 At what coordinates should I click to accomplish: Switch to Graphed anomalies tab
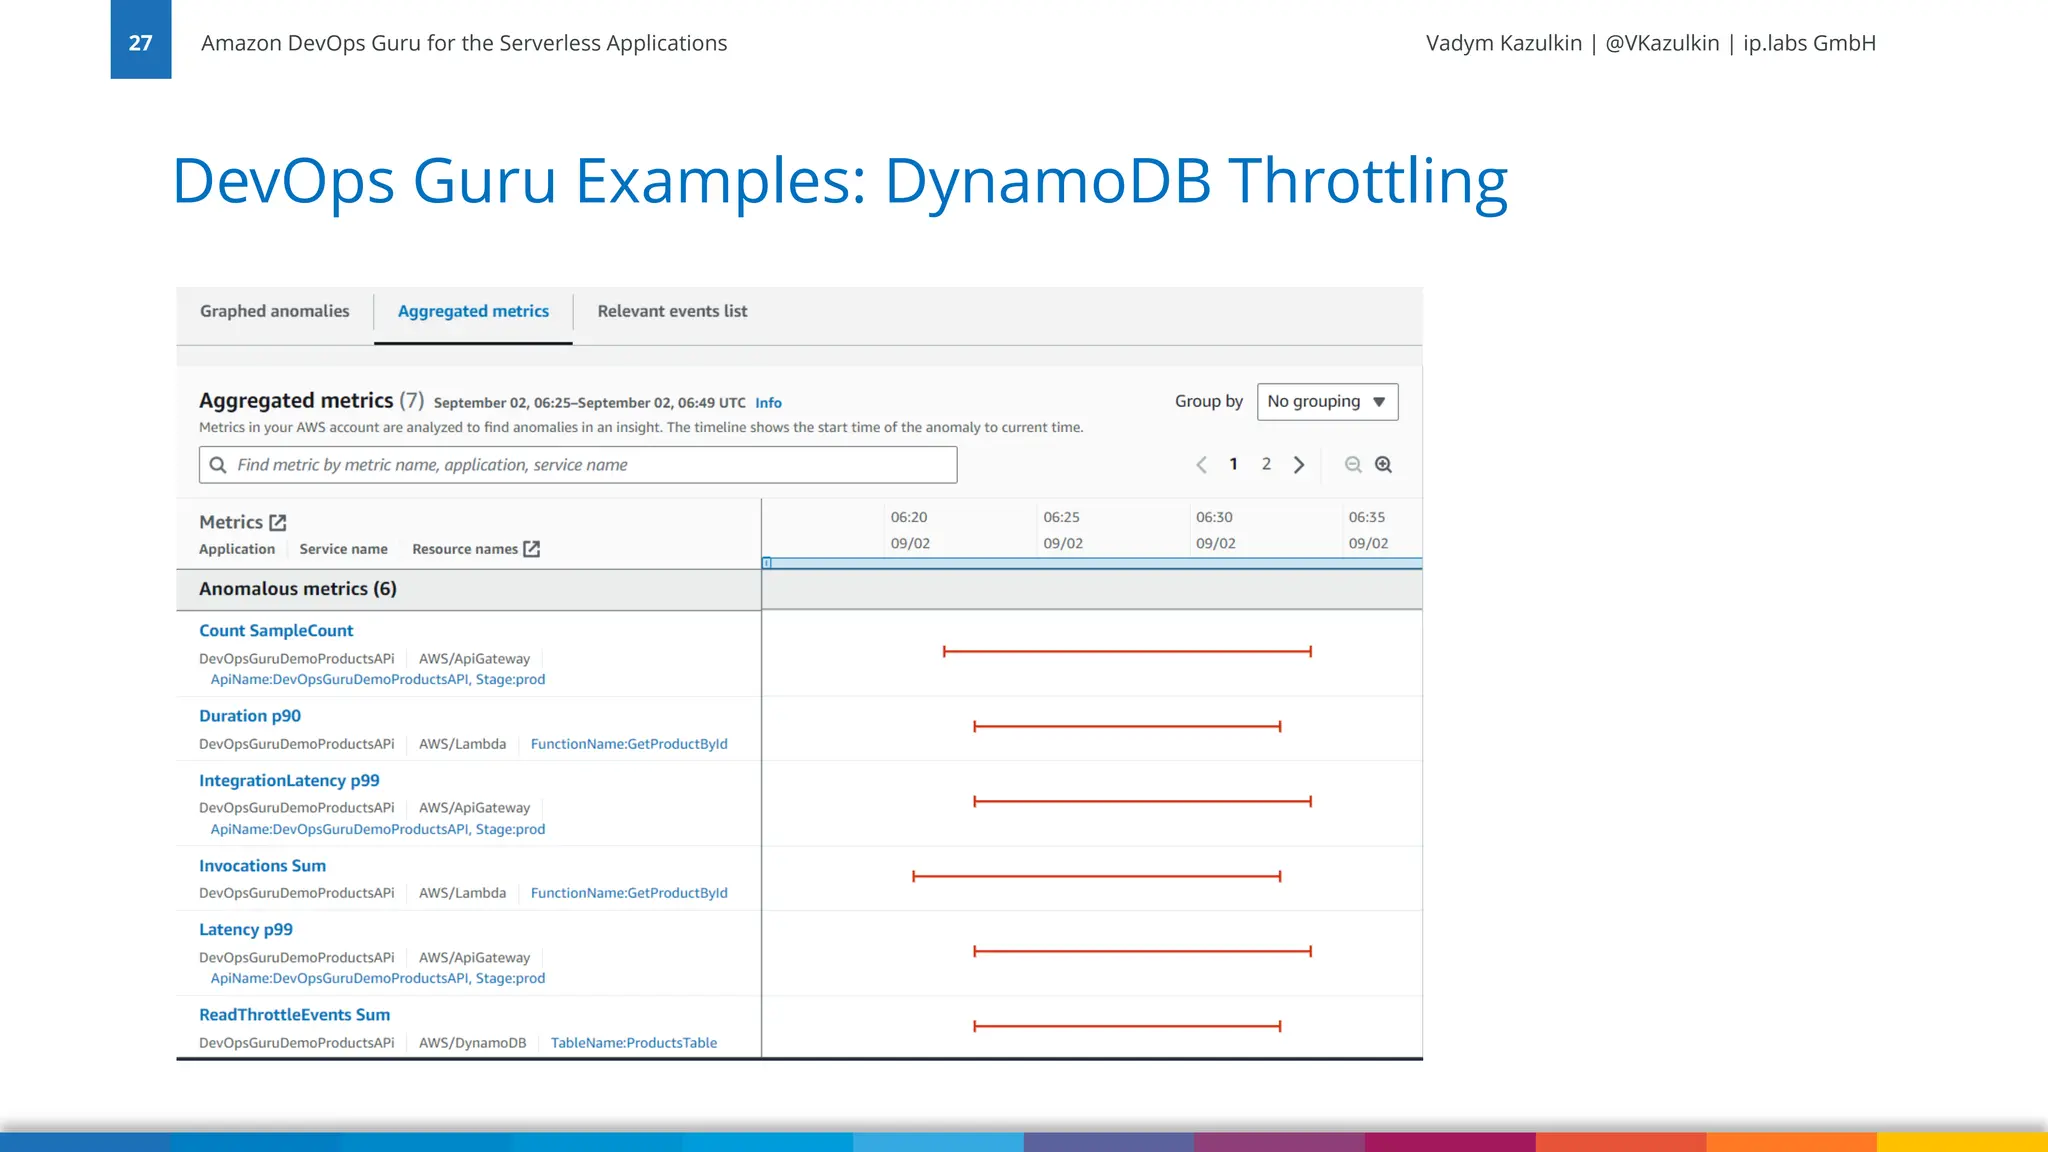point(274,311)
